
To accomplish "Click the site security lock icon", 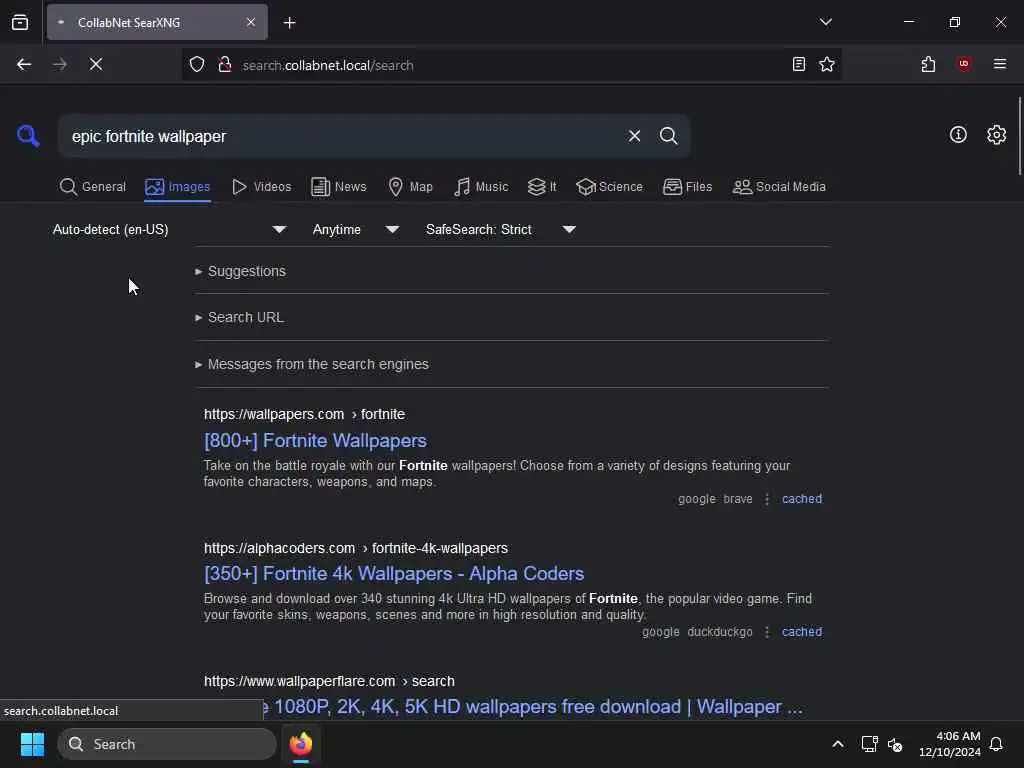I will [x=225, y=64].
